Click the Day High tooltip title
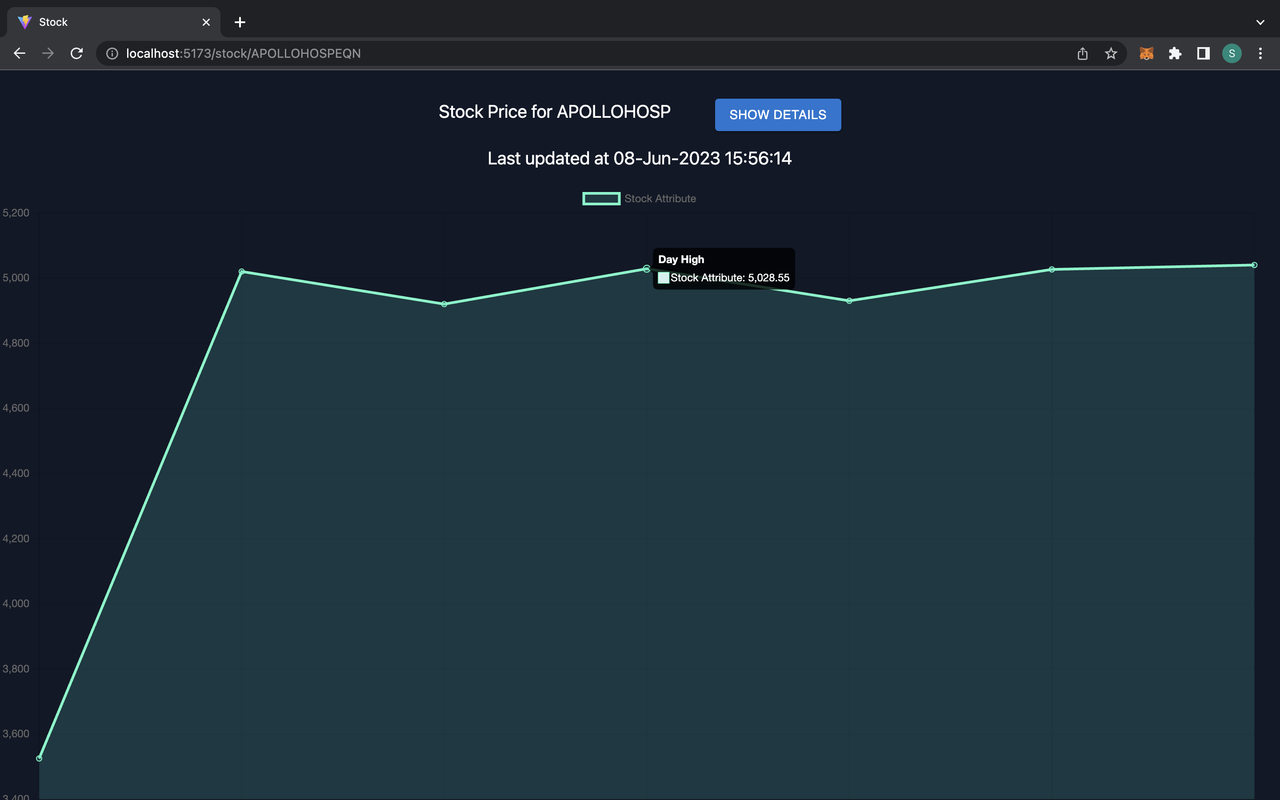1280x800 pixels. coord(681,260)
